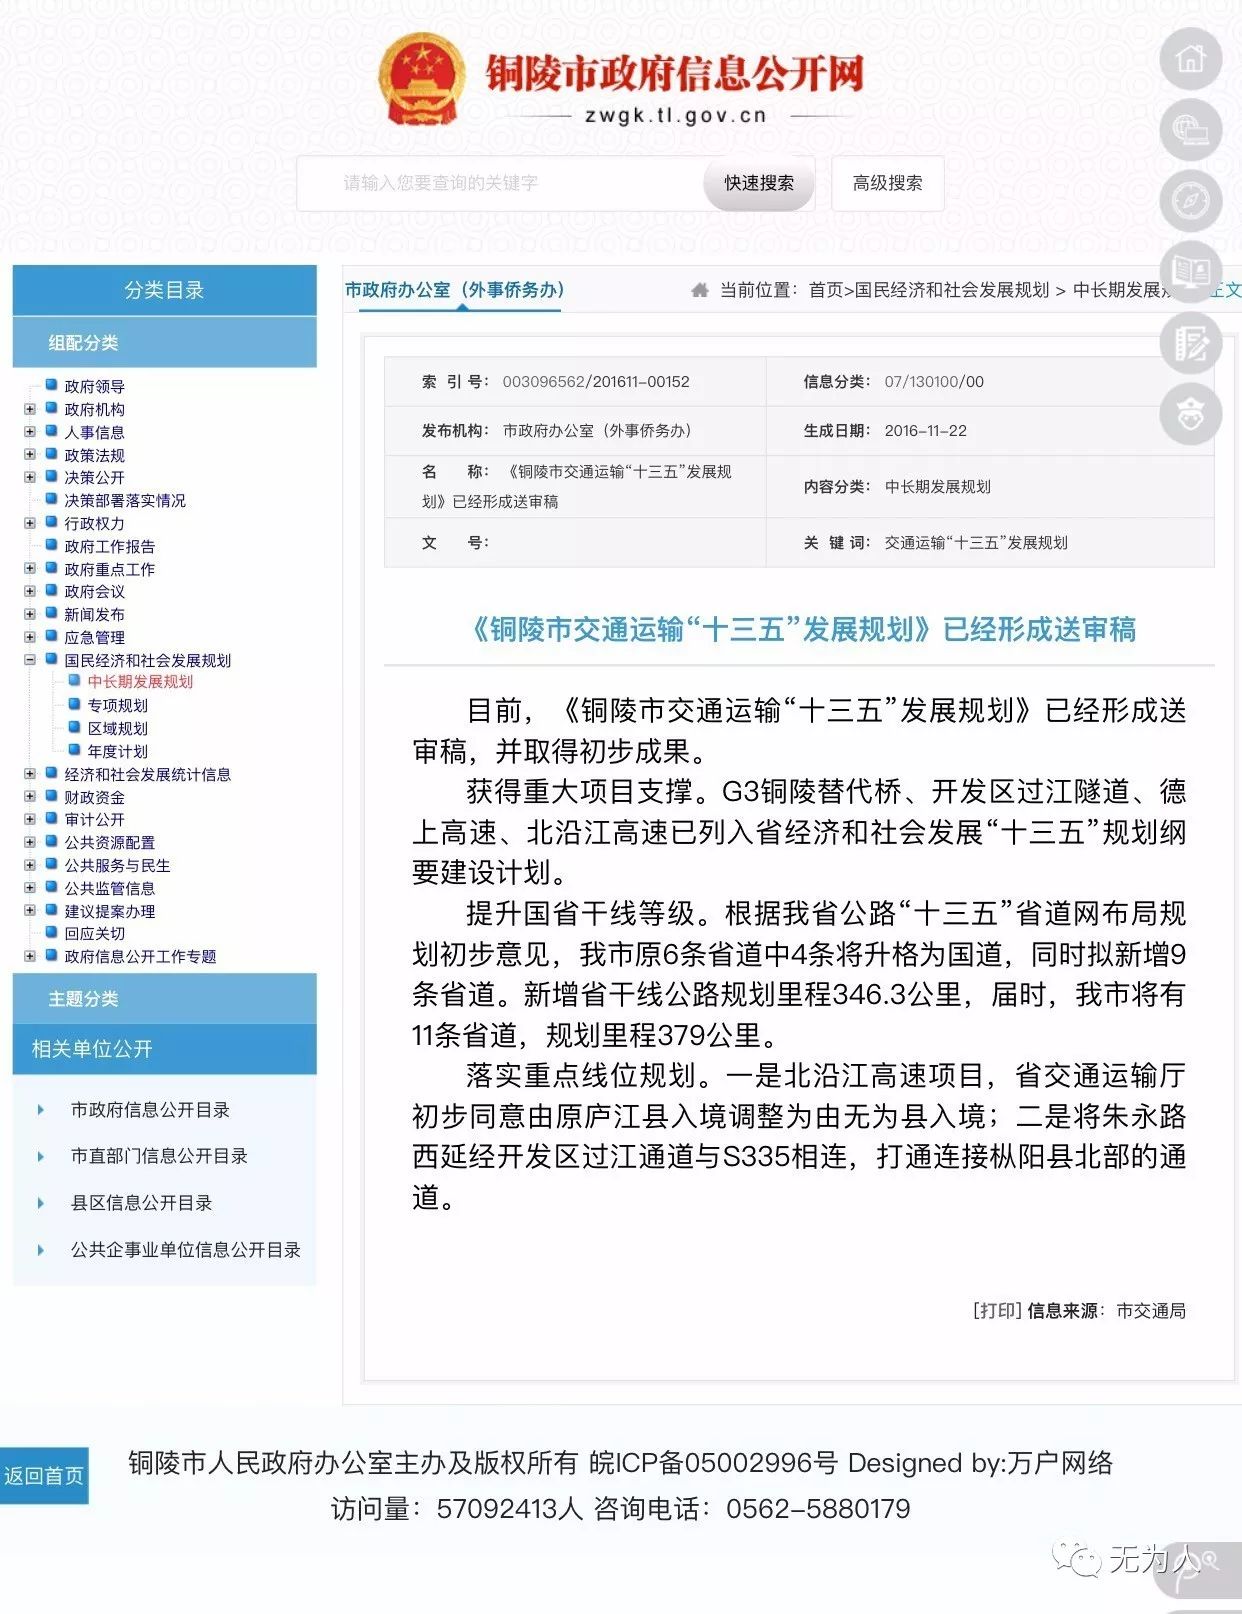The height and width of the screenshot is (1614, 1242).
Task: Click the customer service avatar icon in the sidebar
Action: click(x=1190, y=414)
